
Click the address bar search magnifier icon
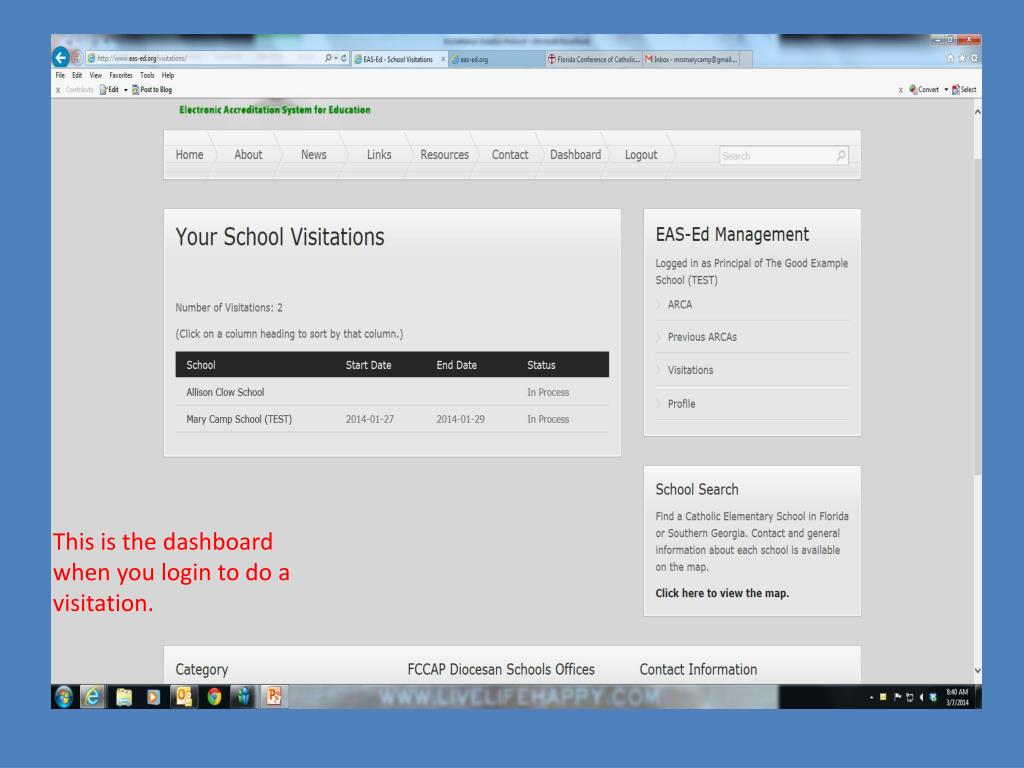tap(328, 58)
